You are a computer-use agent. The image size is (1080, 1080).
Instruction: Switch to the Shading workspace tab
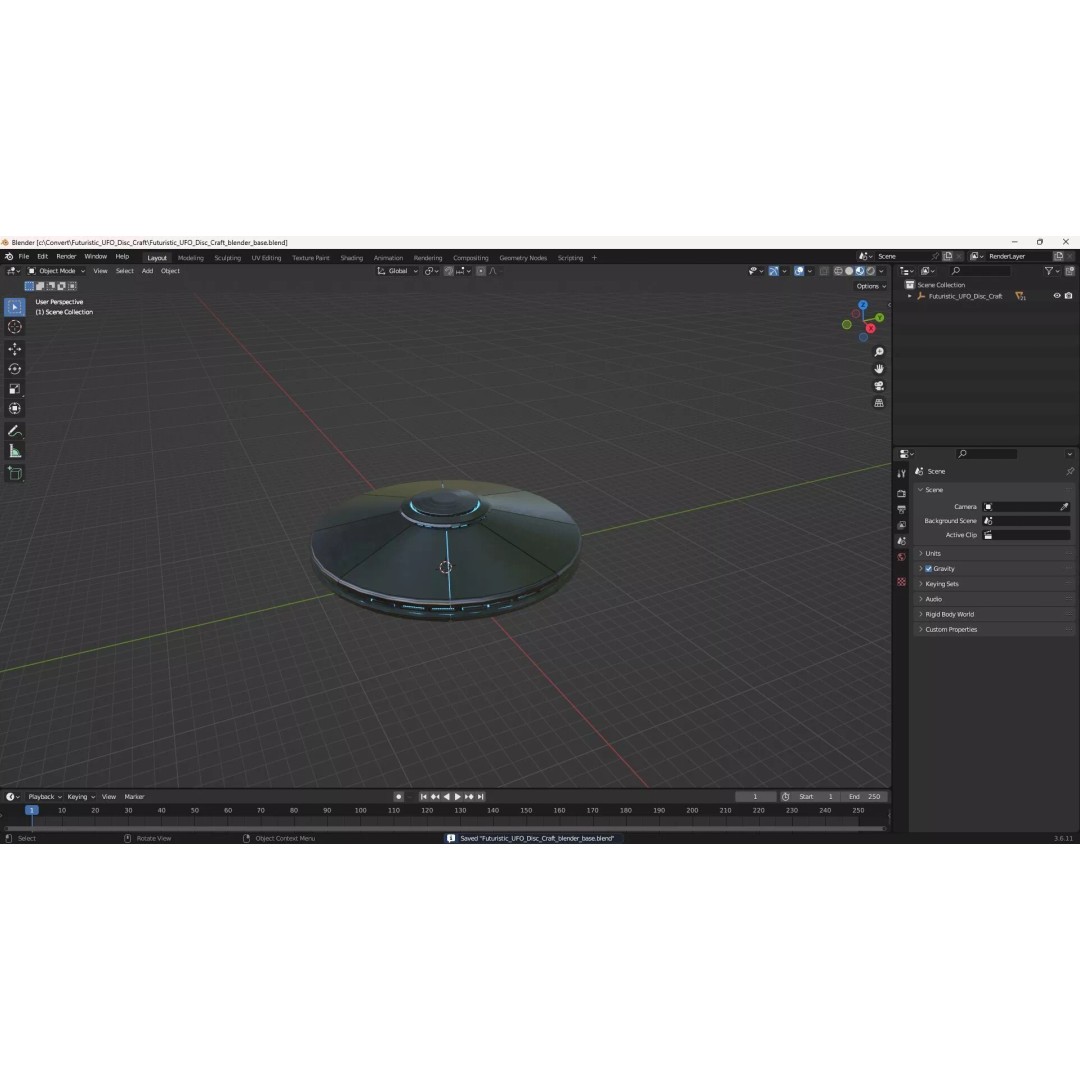tap(351, 258)
